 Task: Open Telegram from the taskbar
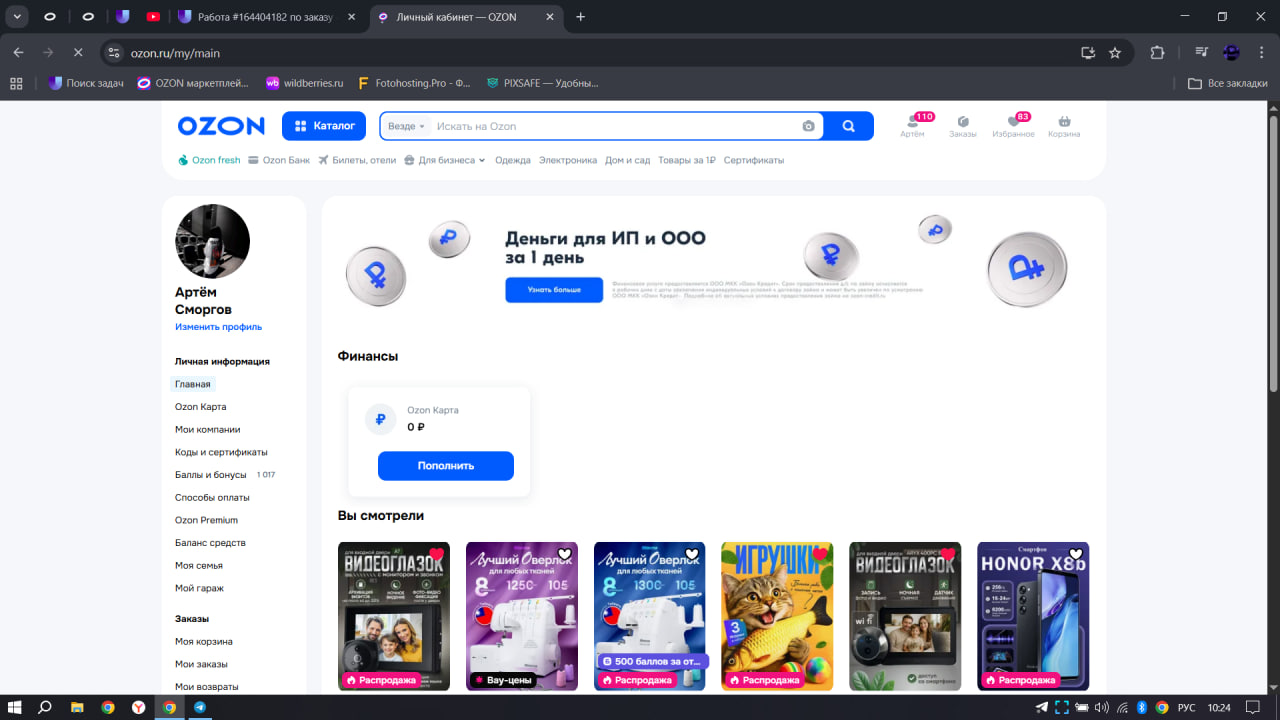[x=200, y=707]
